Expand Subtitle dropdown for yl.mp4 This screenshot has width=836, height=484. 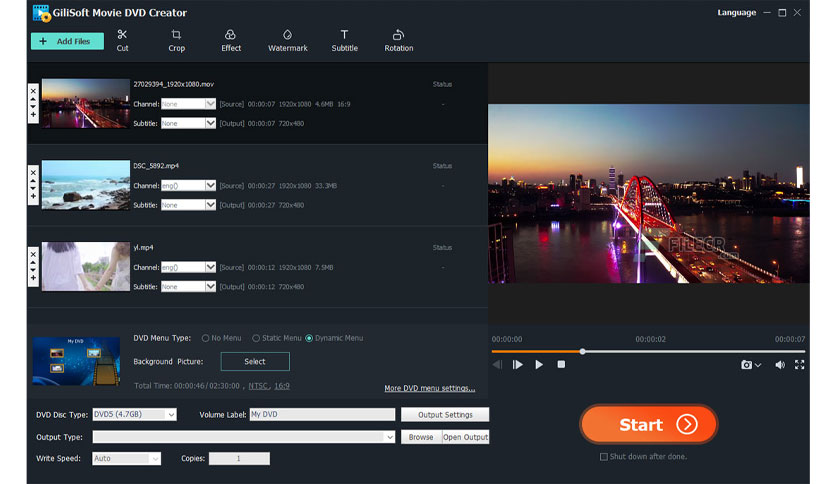point(210,286)
